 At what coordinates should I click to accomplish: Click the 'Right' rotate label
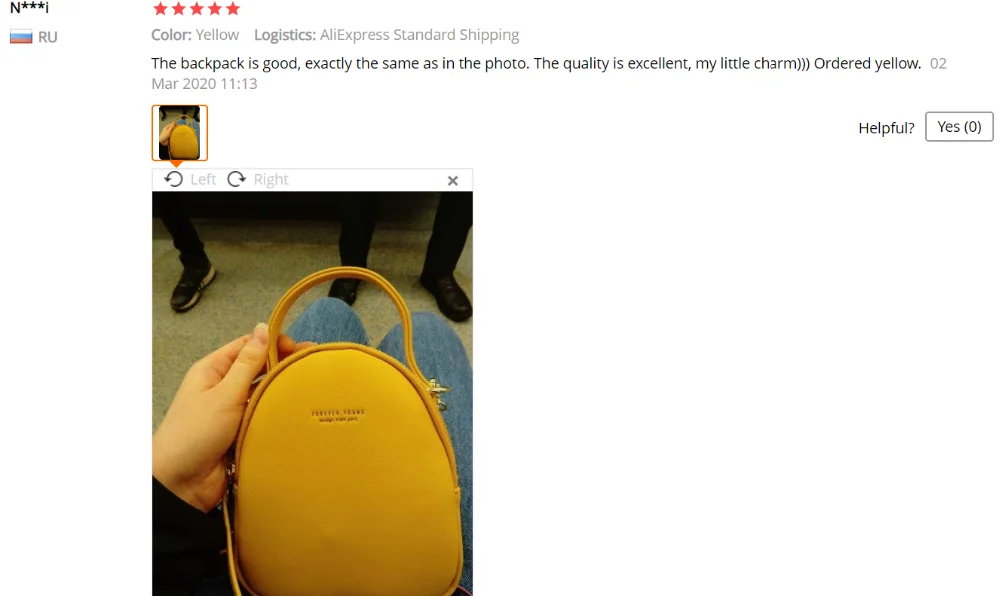click(x=271, y=179)
